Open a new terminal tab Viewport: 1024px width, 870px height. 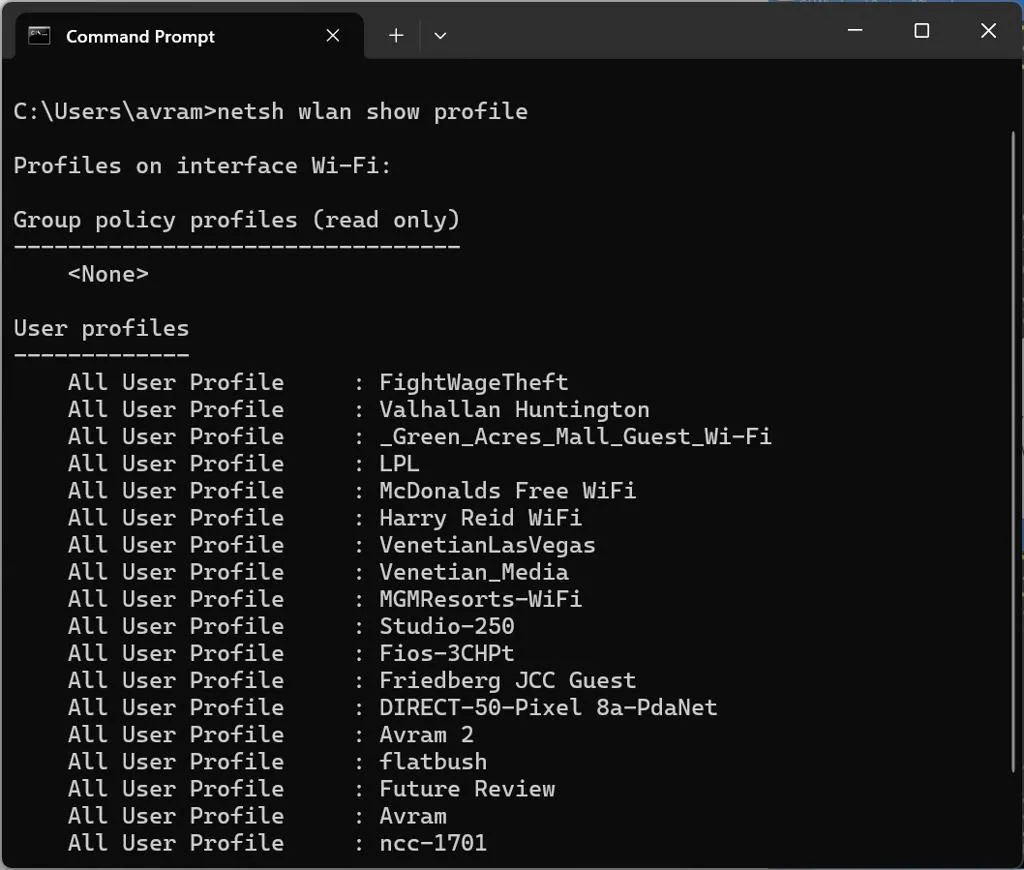(396, 35)
